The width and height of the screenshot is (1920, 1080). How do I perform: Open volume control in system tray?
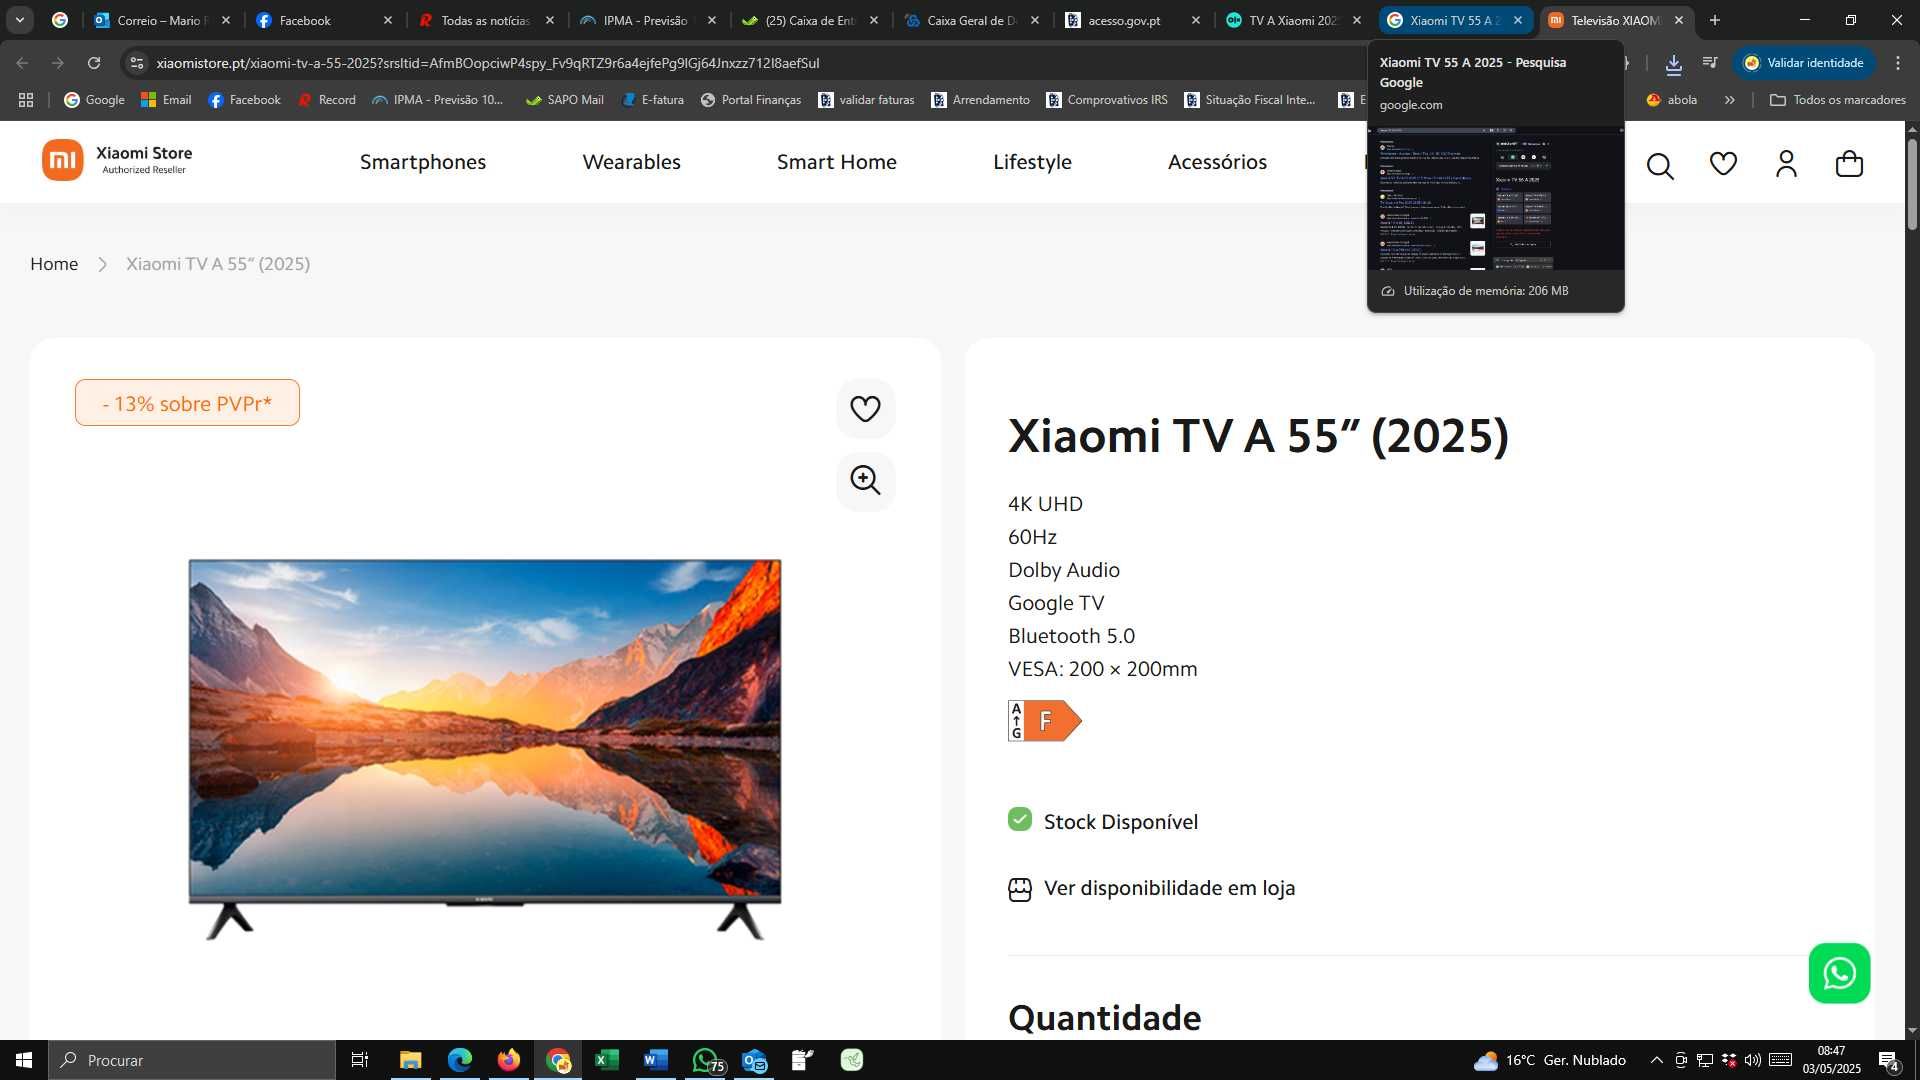point(1753,1060)
